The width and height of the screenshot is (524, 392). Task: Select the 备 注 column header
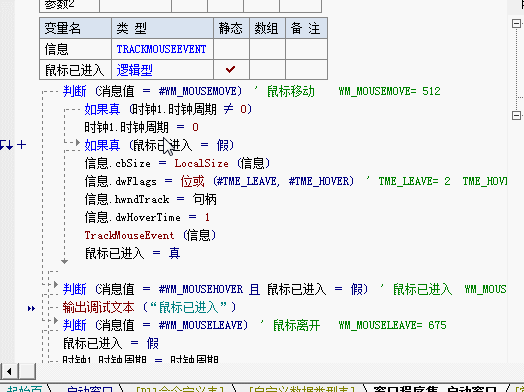pos(306,28)
